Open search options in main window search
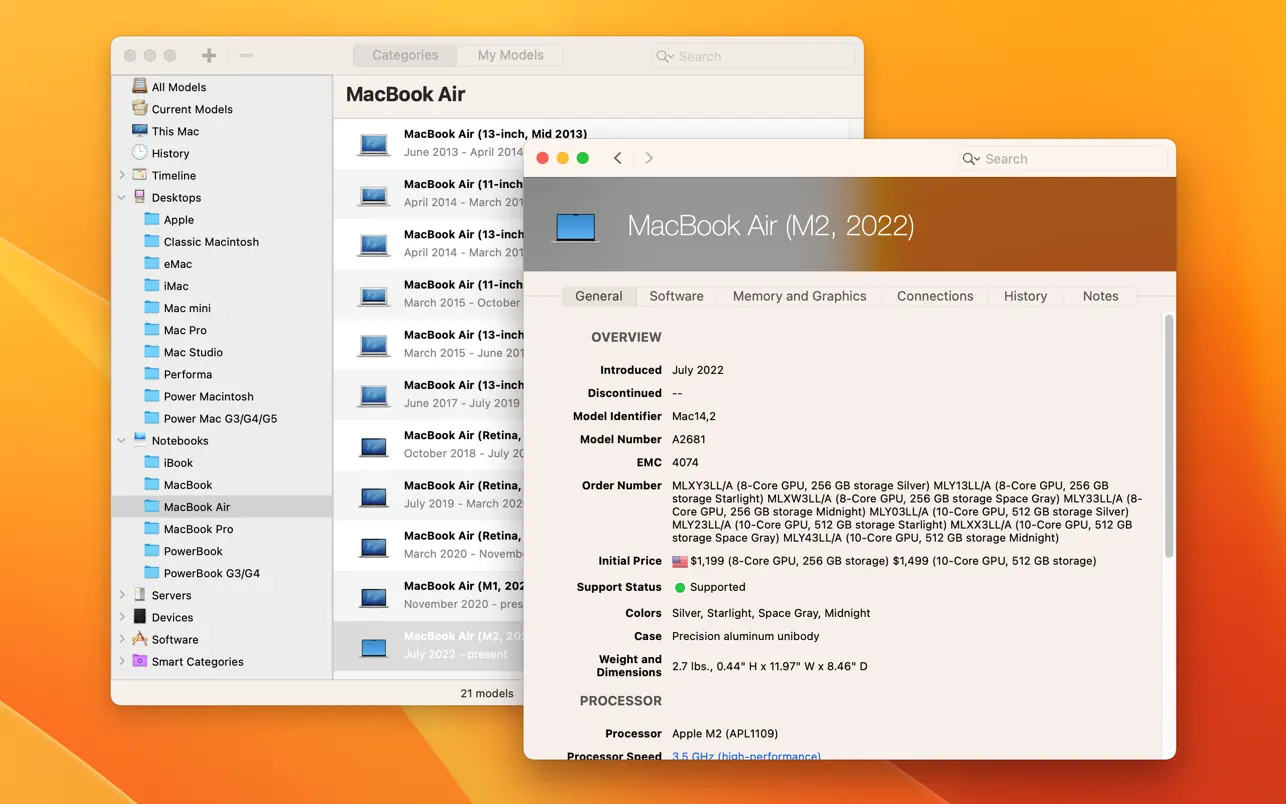Viewport: 1286px width, 804px height. point(664,56)
